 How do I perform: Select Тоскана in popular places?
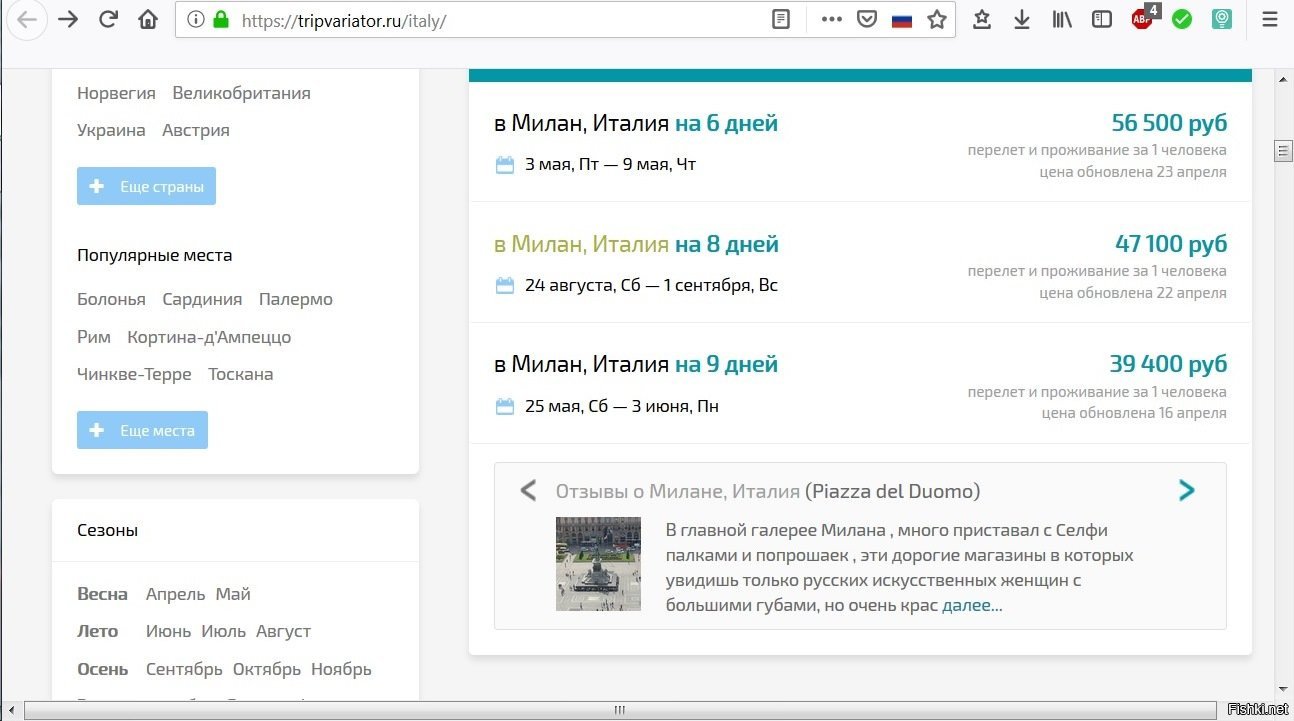(x=241, y=374)
